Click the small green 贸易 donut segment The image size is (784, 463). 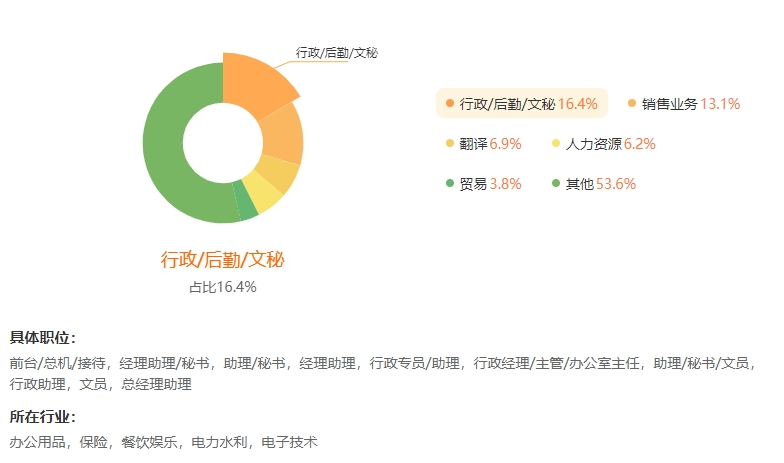[245, 204]
